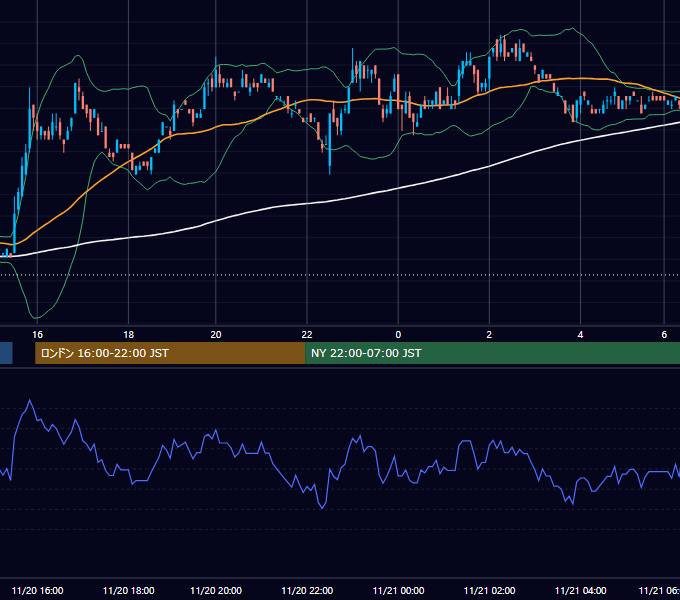Click hour label 16 on price chart axis
This screenshot has width=680, height=600.
coord(37,335)
